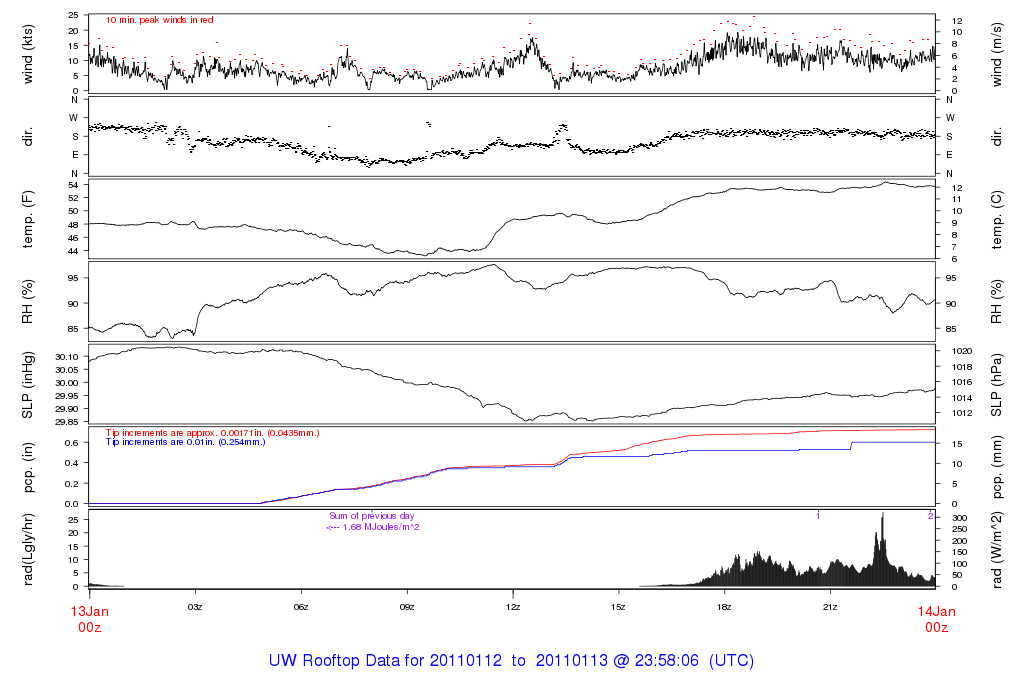The height and width of the screenshot is (700, 1024).
Task: Click the 'SLP (hPa)' right axis label
Action: tap(997, 383)
